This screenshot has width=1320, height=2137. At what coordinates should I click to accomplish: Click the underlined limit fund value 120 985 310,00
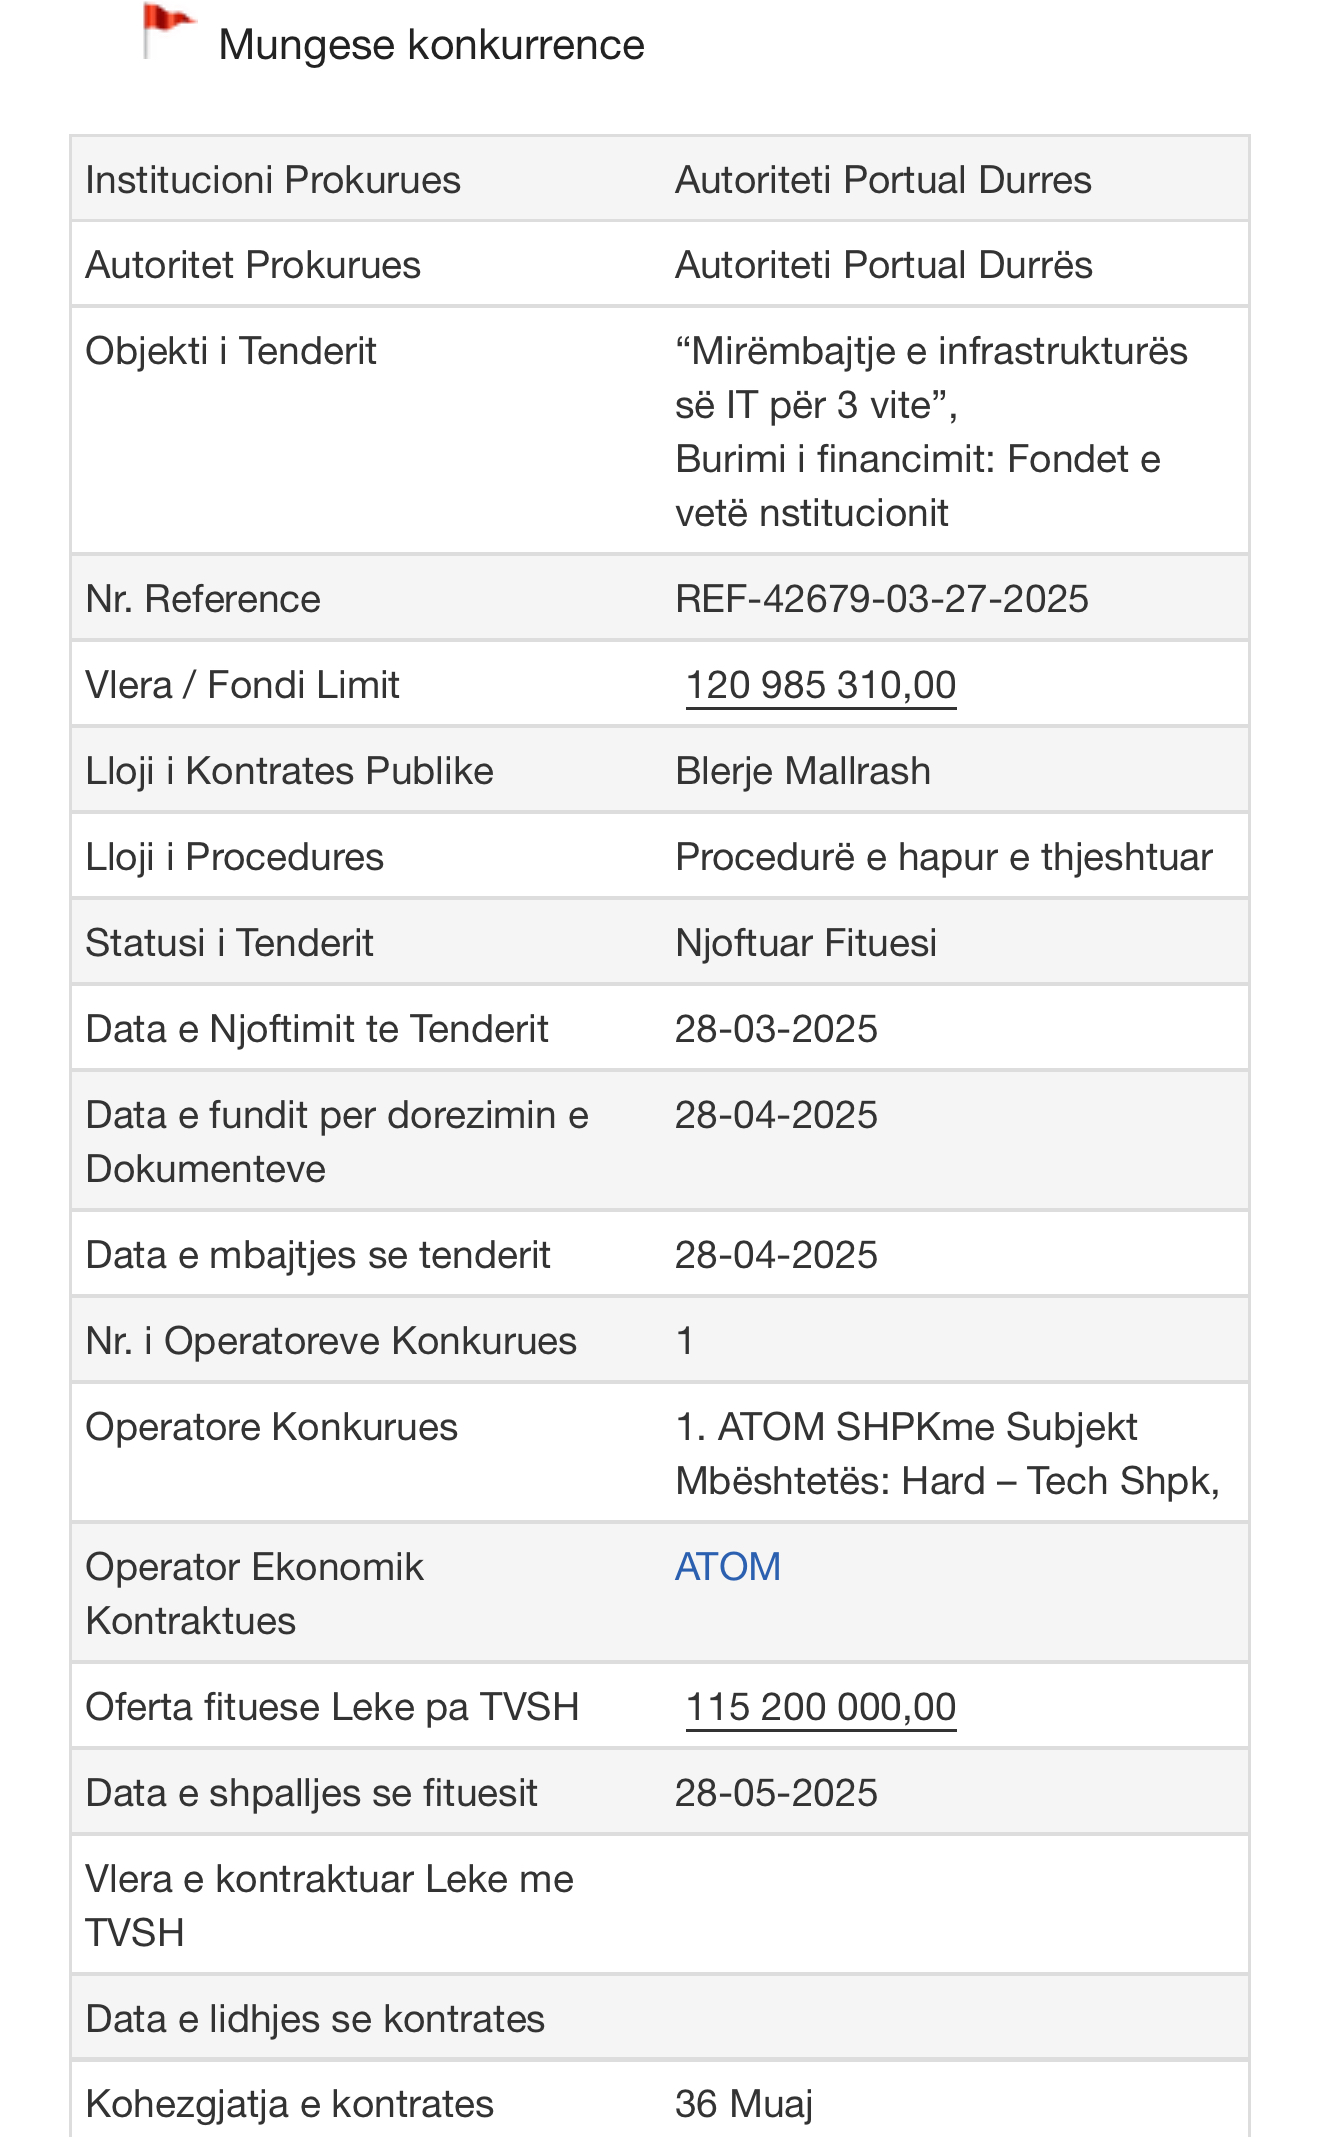[x=821, y=685]
